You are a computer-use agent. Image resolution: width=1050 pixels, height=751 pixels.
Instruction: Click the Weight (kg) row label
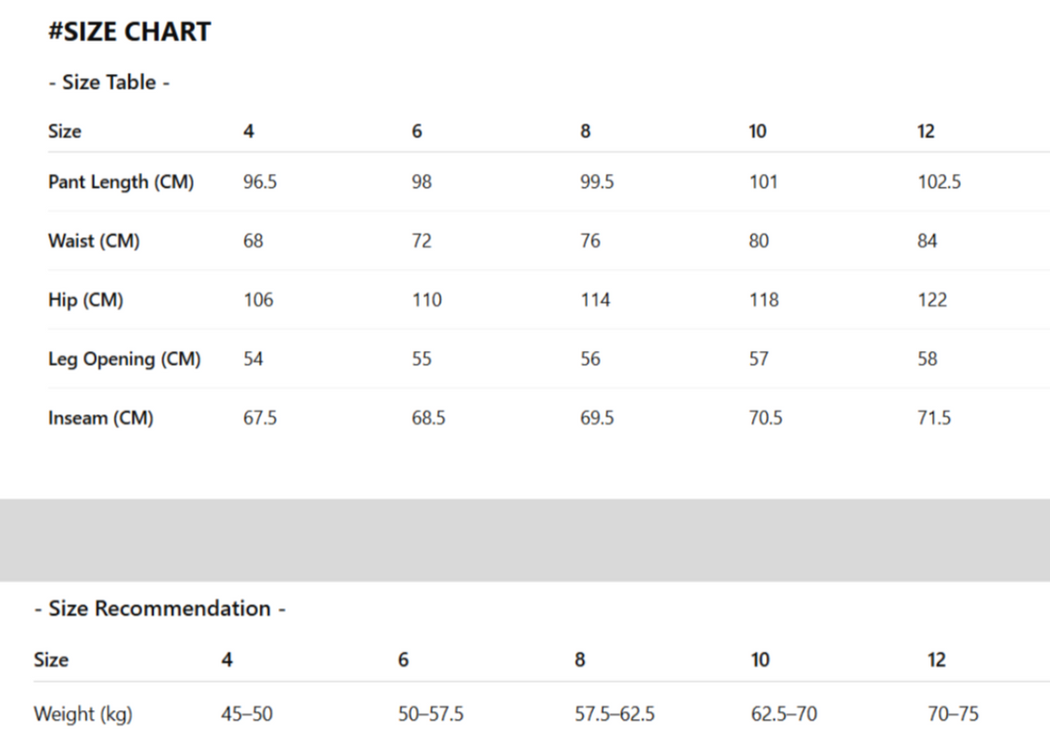pos(83,714)
